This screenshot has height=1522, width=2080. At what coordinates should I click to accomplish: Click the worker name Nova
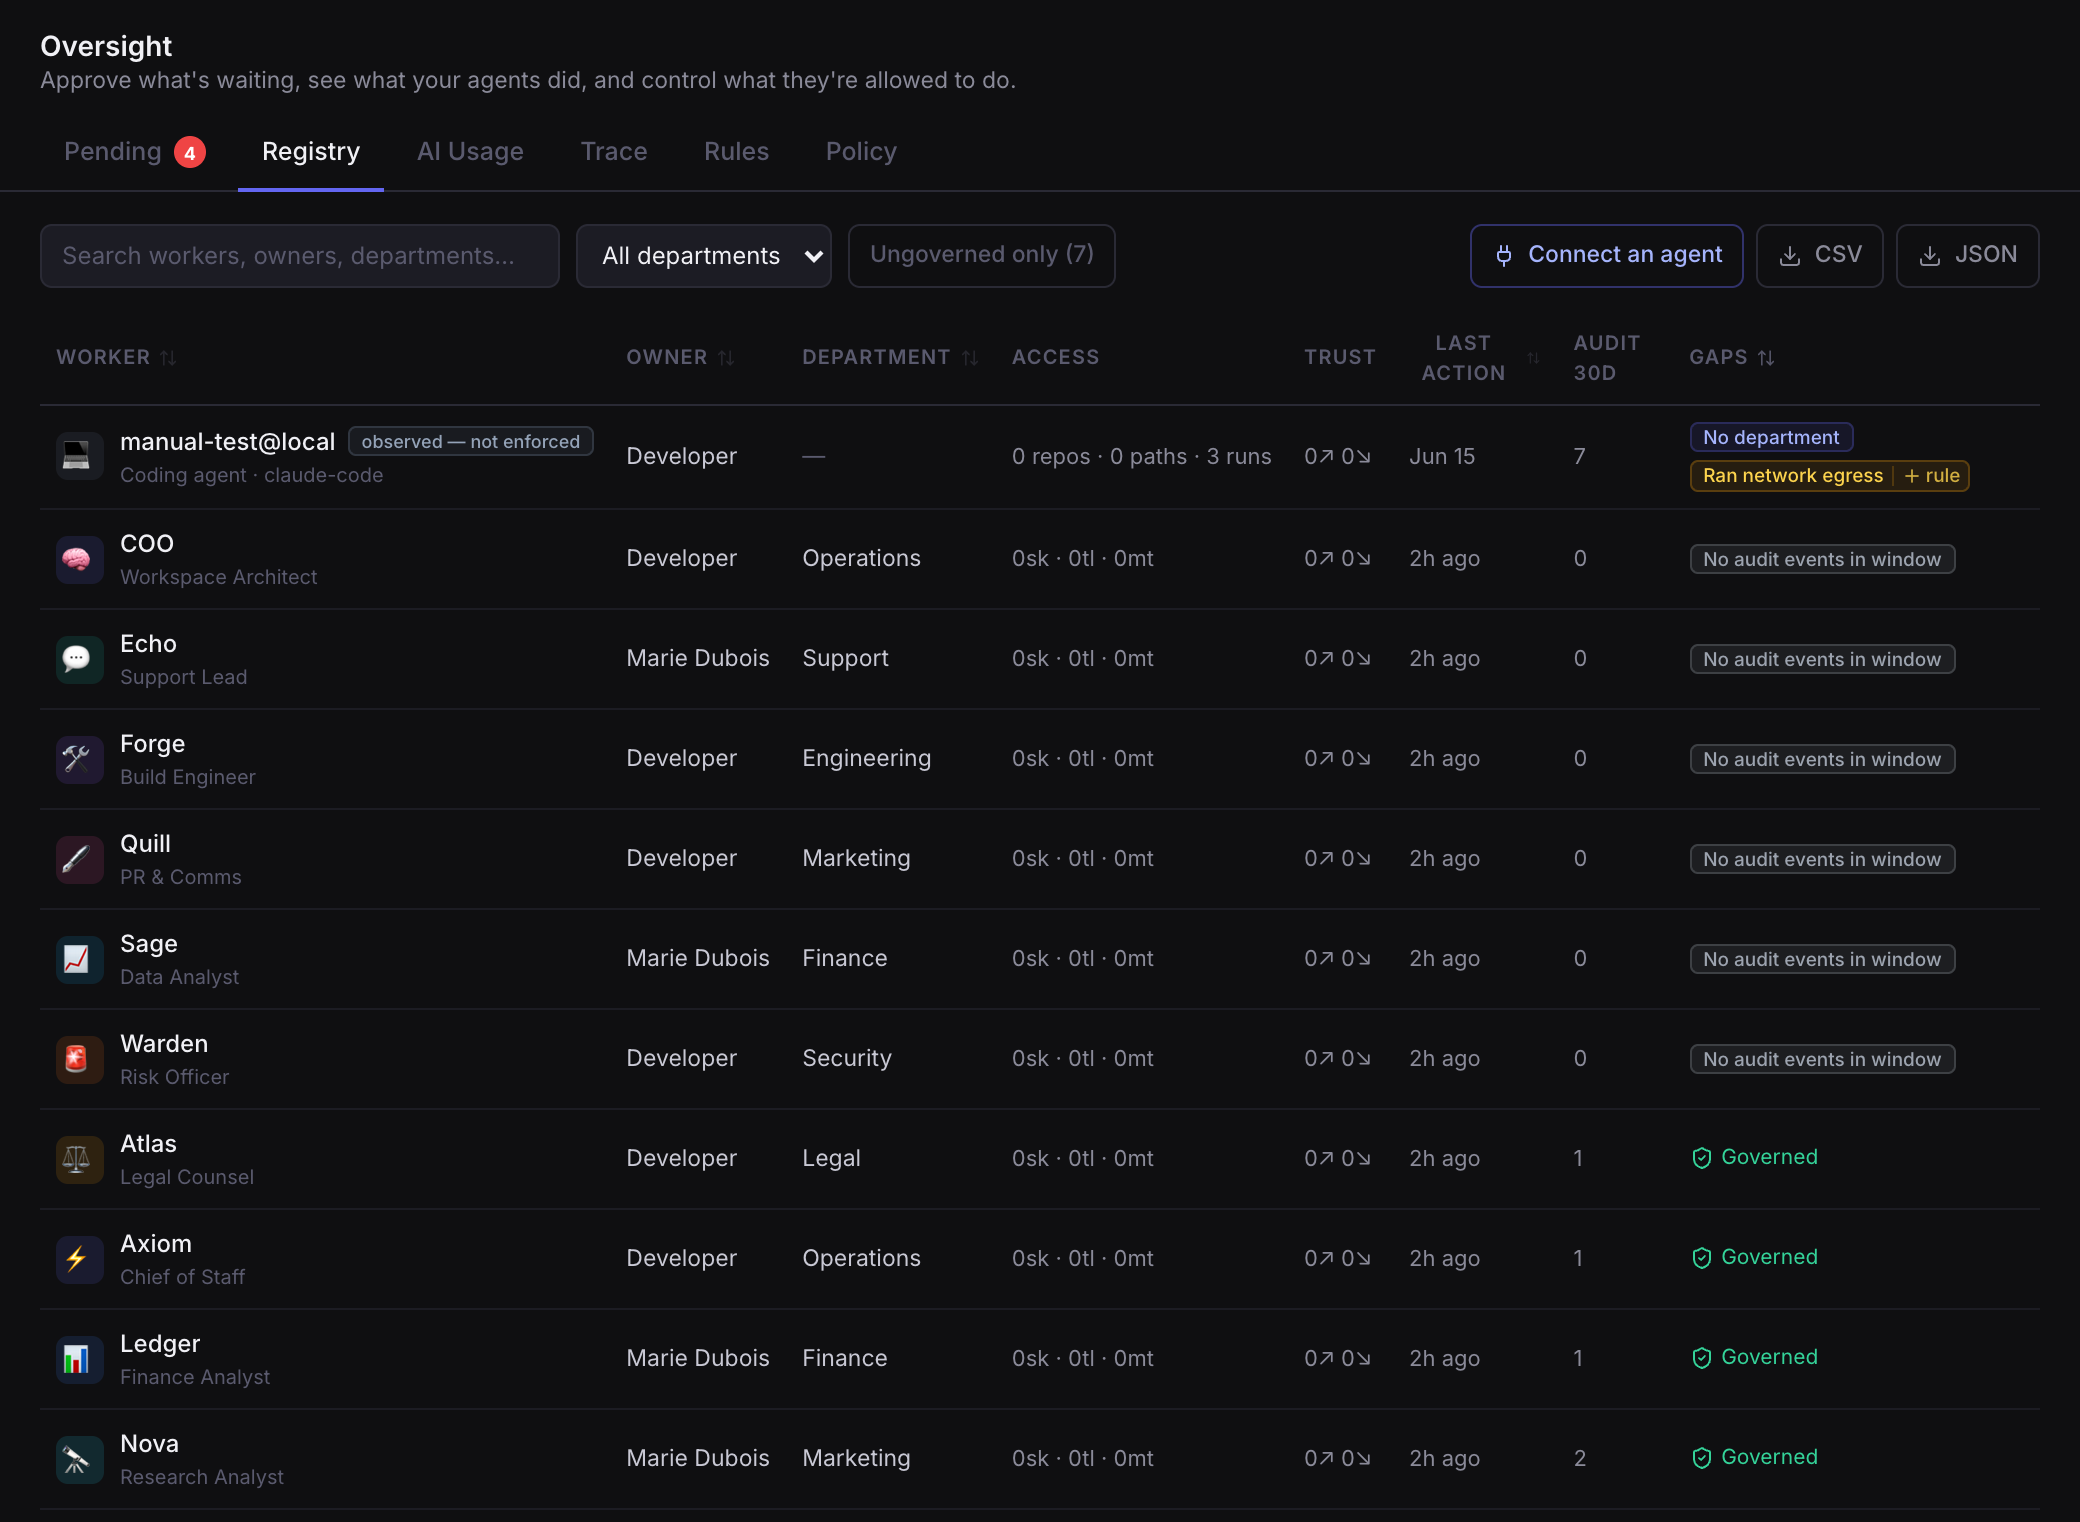(149, 1443)
